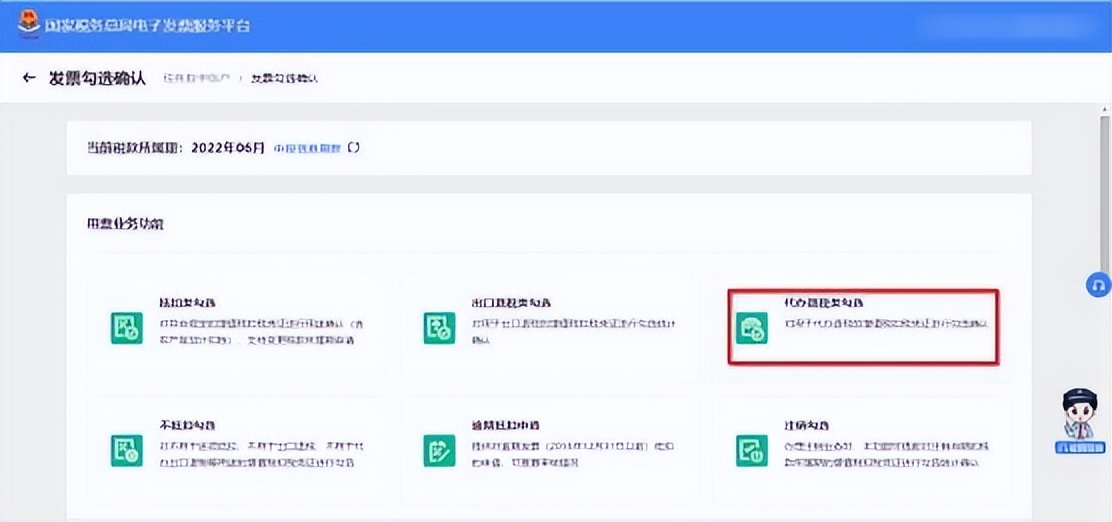Click the green 注销勾选 card icon
1112x522 pixels.
(x=752, y=450)
